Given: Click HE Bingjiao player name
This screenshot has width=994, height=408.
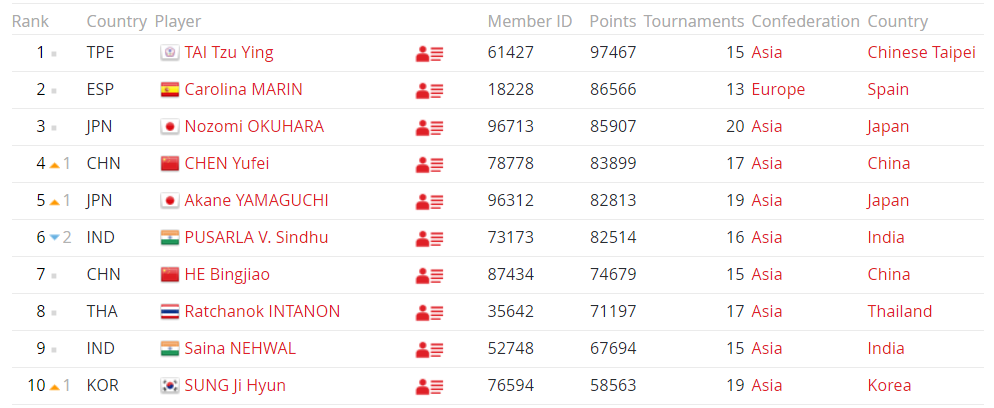Looking at the screenshot, I should (x=227, y=275).
